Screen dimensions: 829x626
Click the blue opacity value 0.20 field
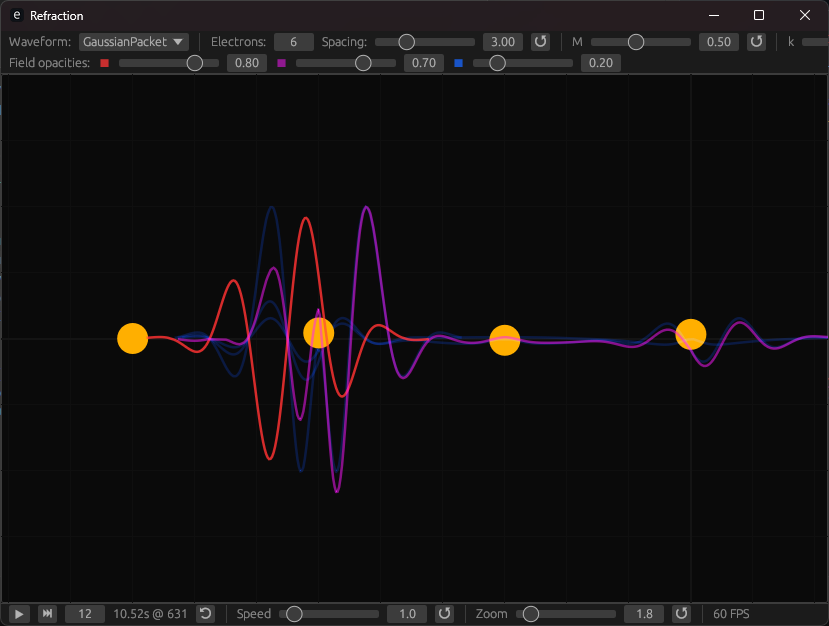point(601,63)
